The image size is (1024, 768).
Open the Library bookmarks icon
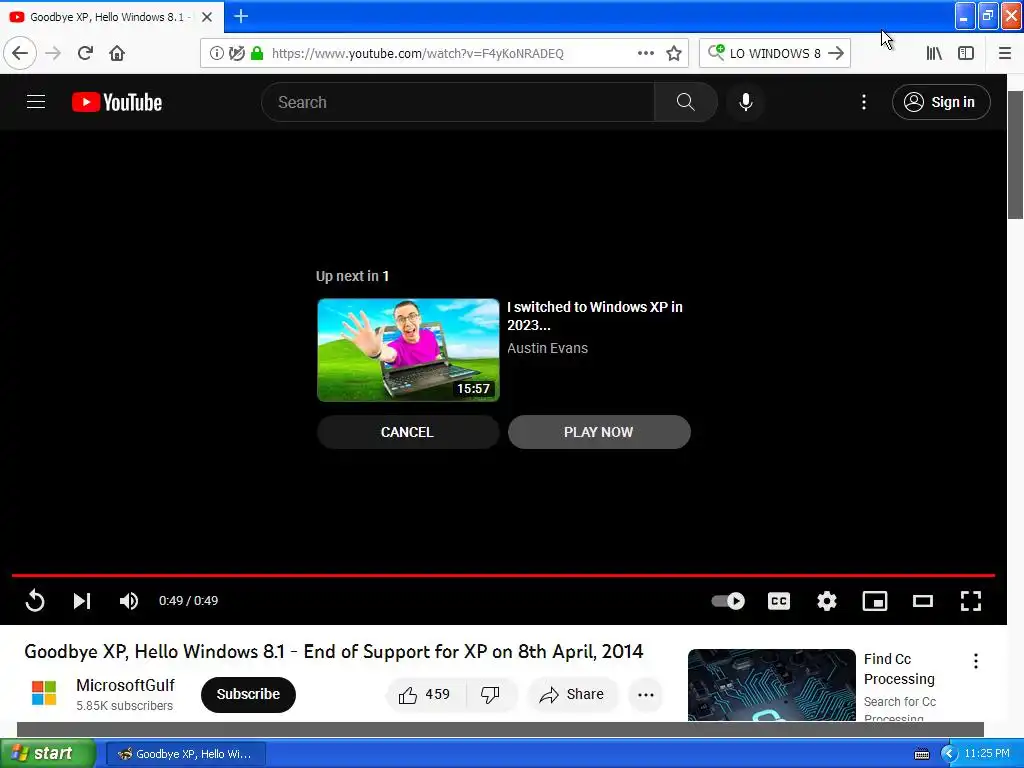[934, 53]
